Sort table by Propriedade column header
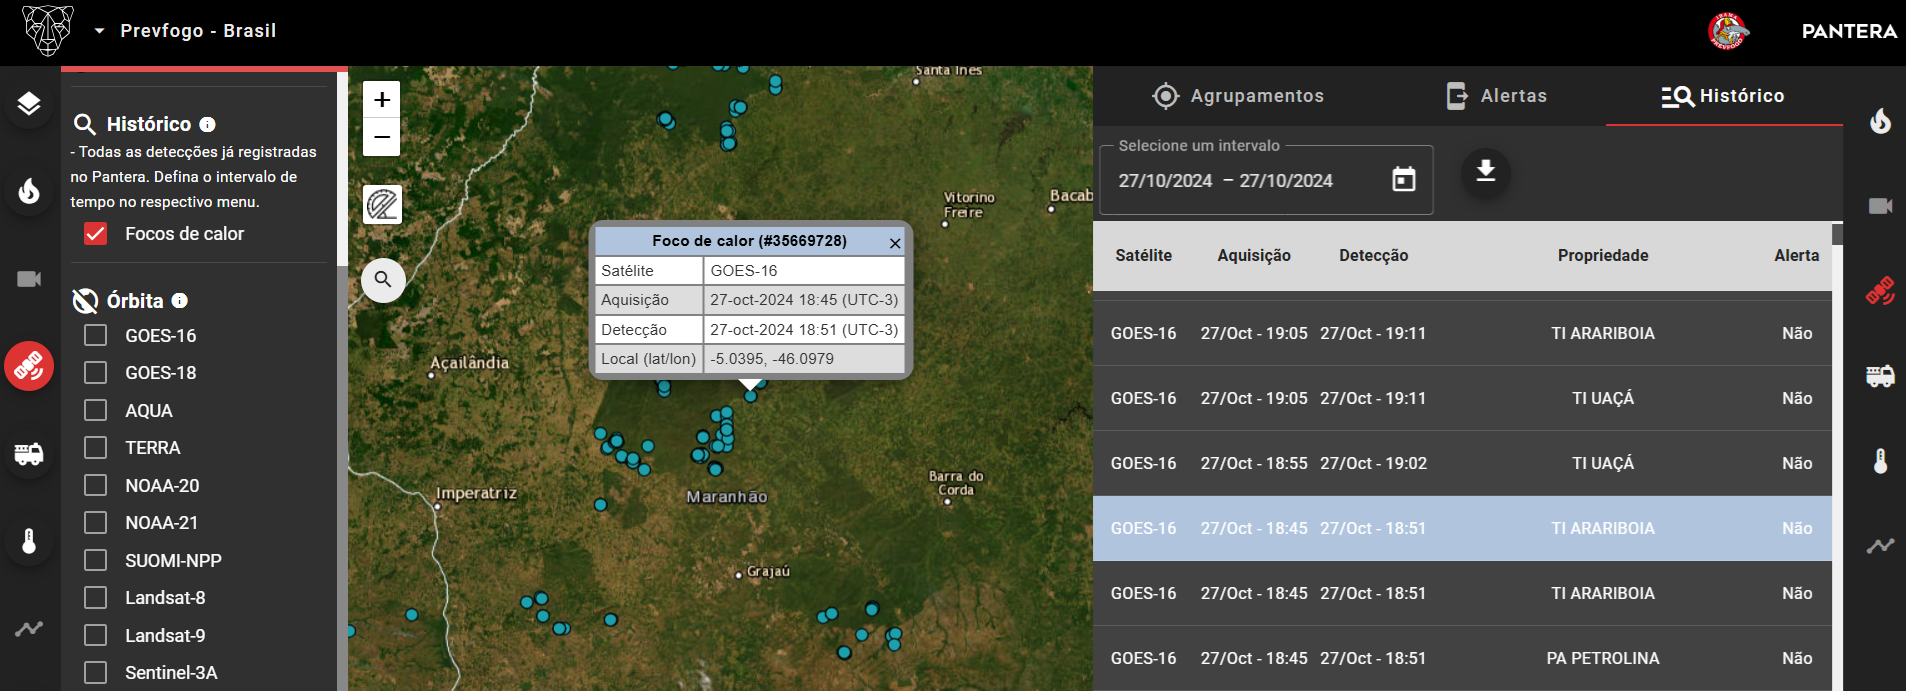This screenshot has width=1906, height=691. coord(1603,256)
